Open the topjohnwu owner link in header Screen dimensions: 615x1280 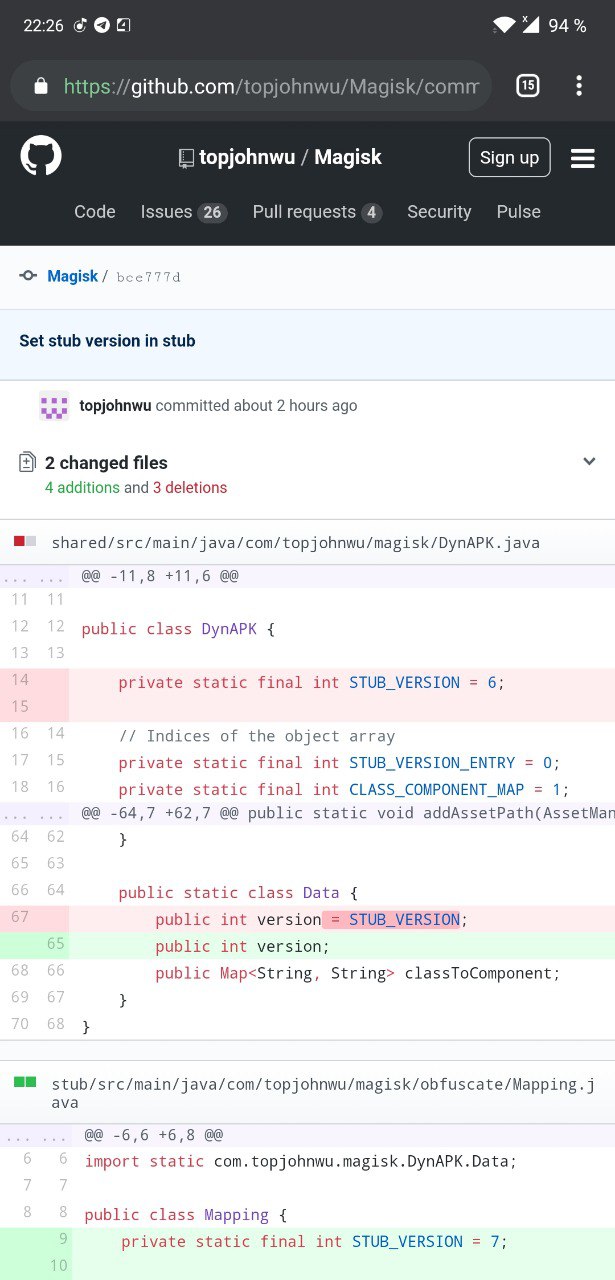pyautogui.click(x=247, y=157)
